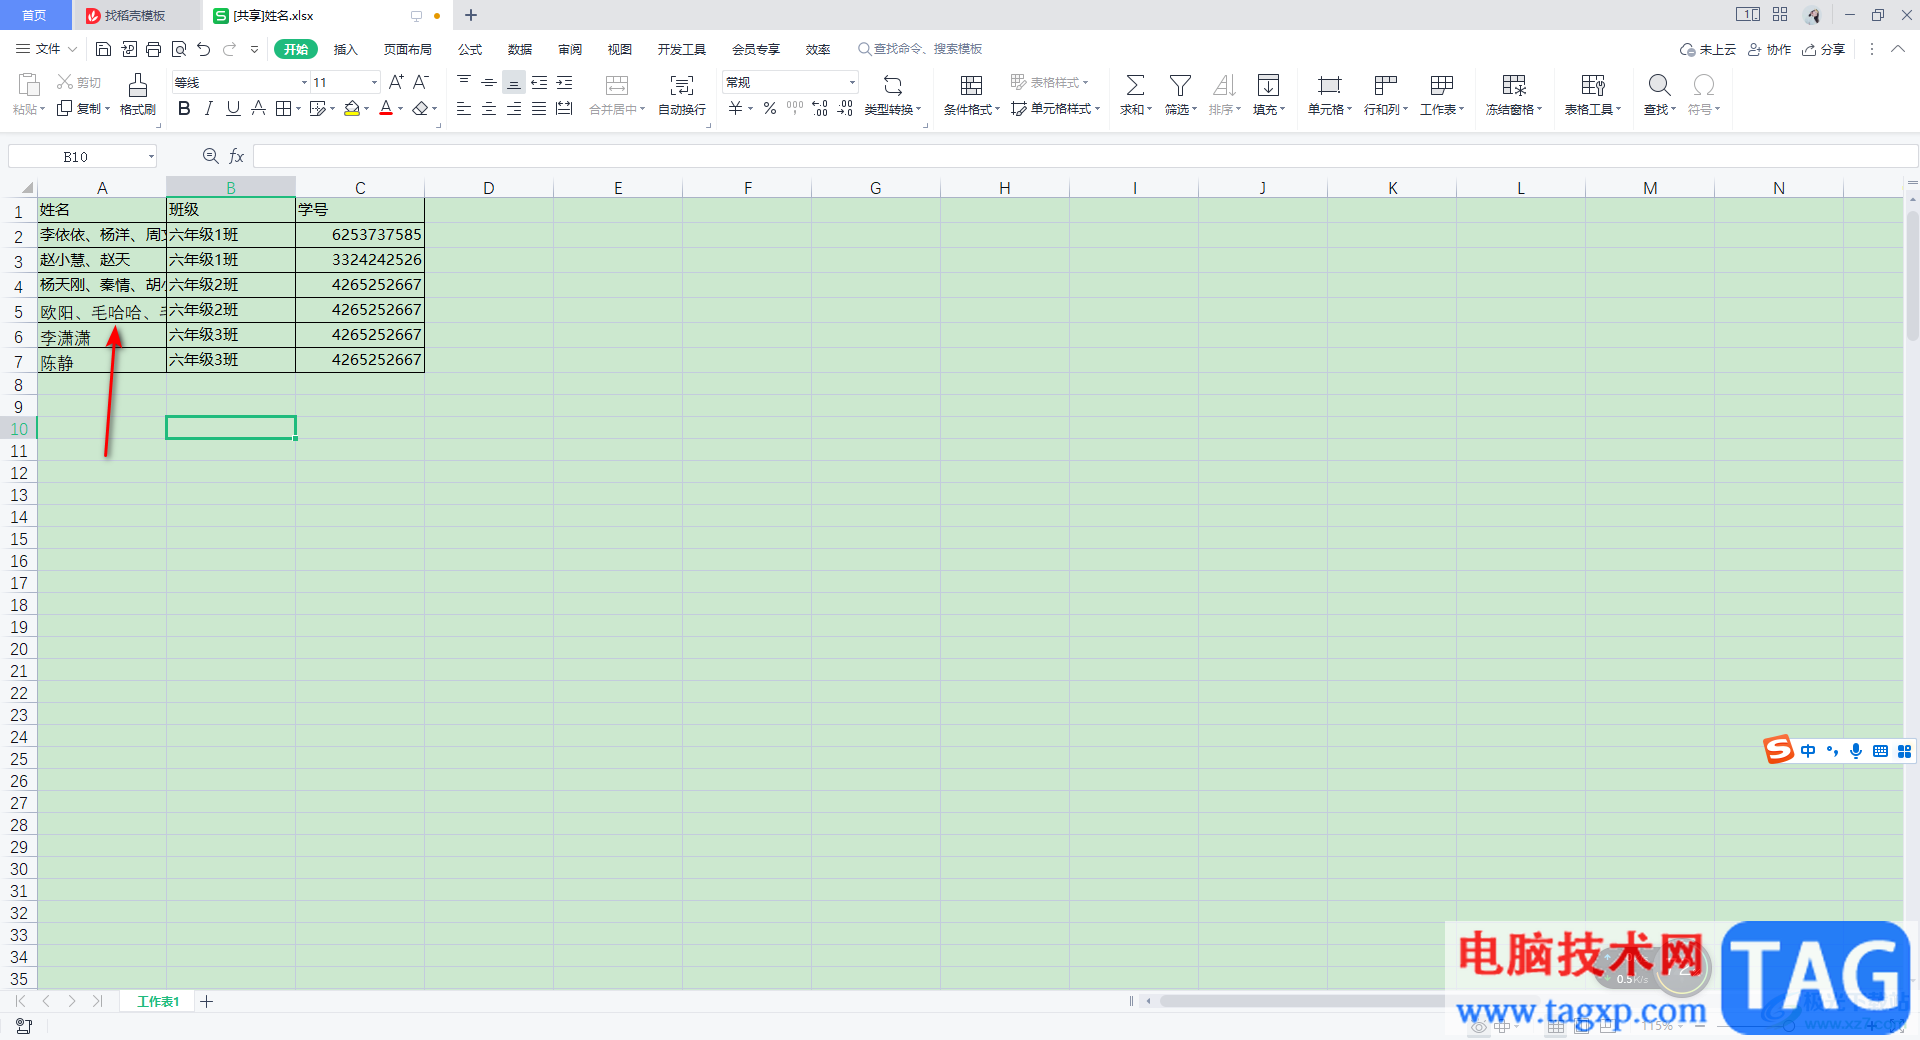Click the clear formatting eraser icon
The width and height of the screenshot is (1920, 1040).
pos(421,108)
